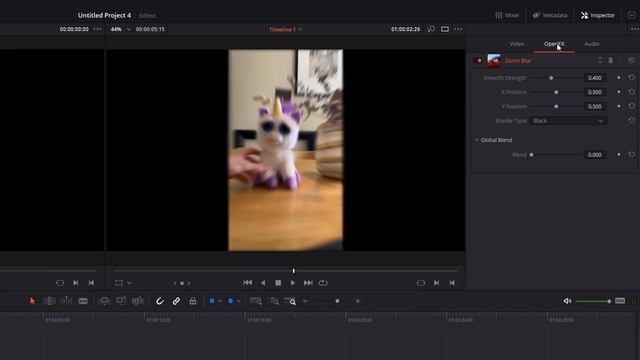
Task: Open the flag color dropdown arrow
Action: (x=220, y=301)
